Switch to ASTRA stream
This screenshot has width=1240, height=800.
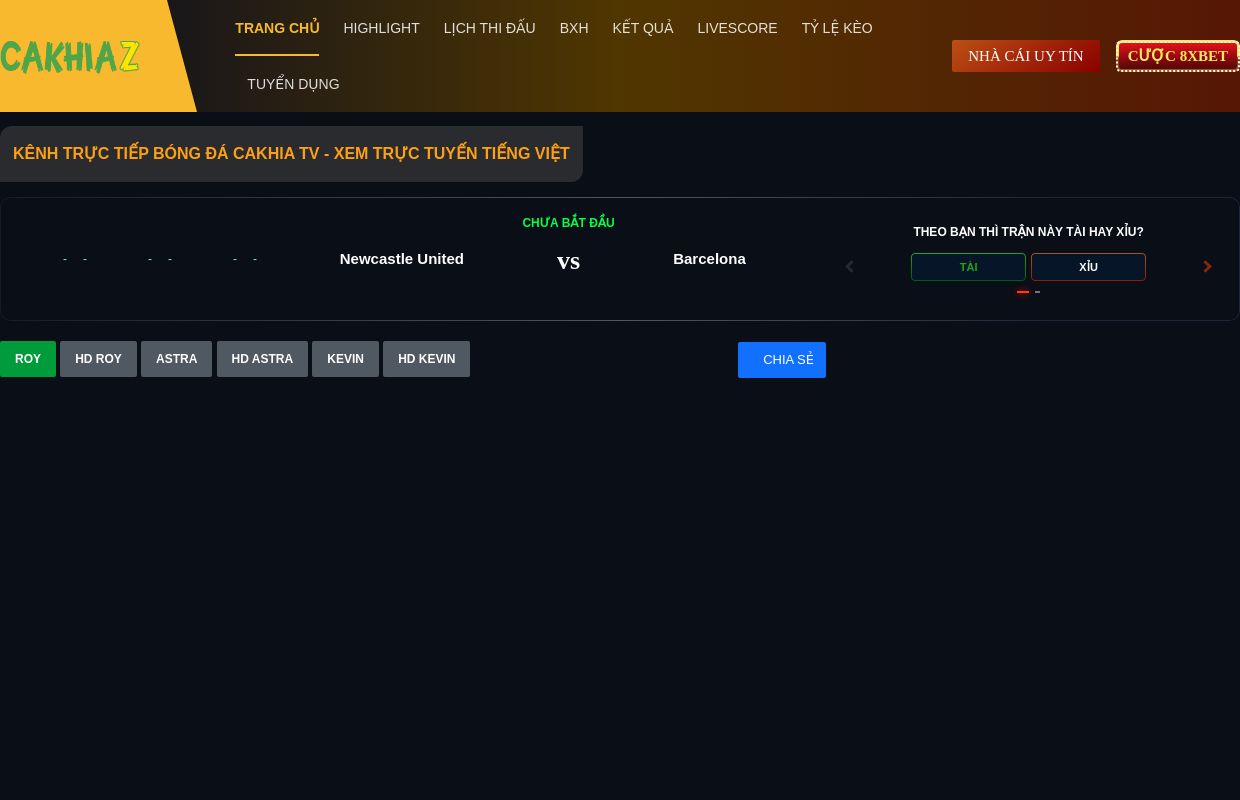point(176,359)
